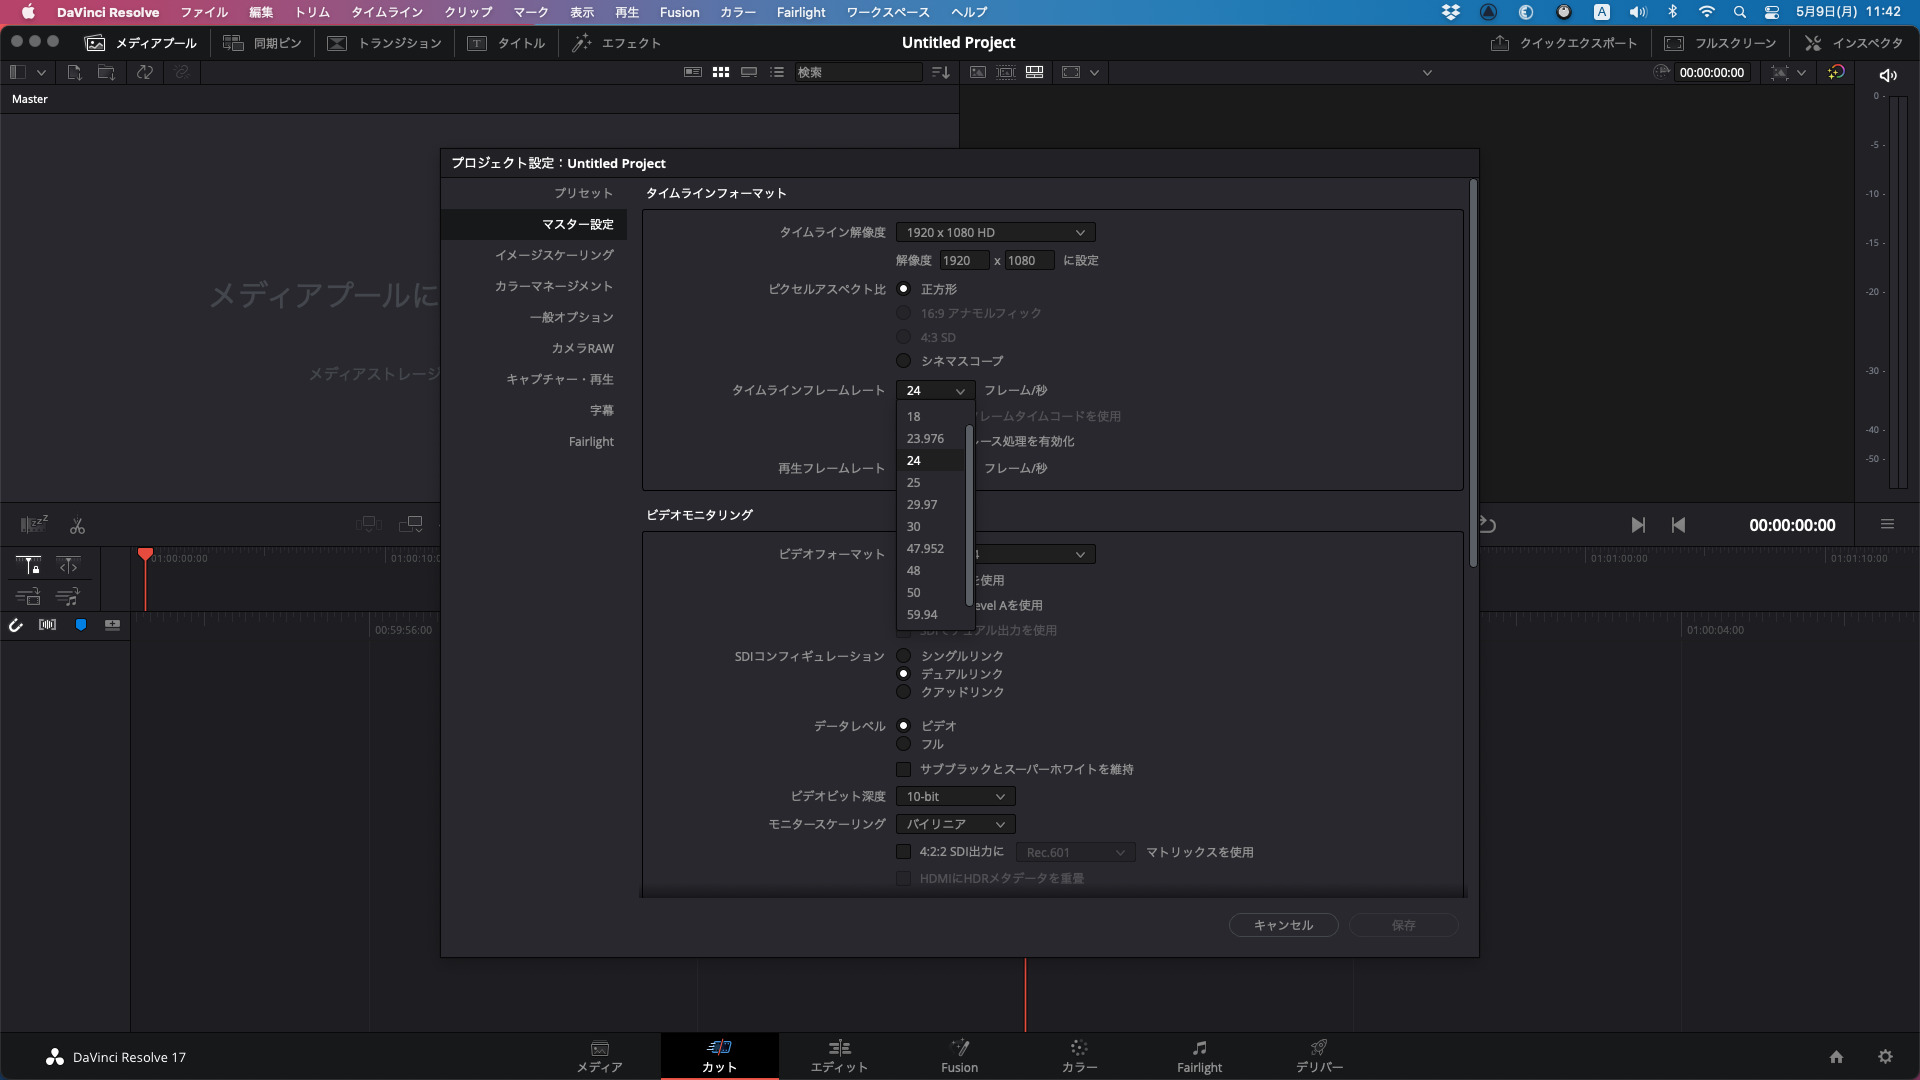The width and height of the screenshot is (1920, 1080).
Task: Open the タイムライン解像度 dropdown
Action: (995, 232)
